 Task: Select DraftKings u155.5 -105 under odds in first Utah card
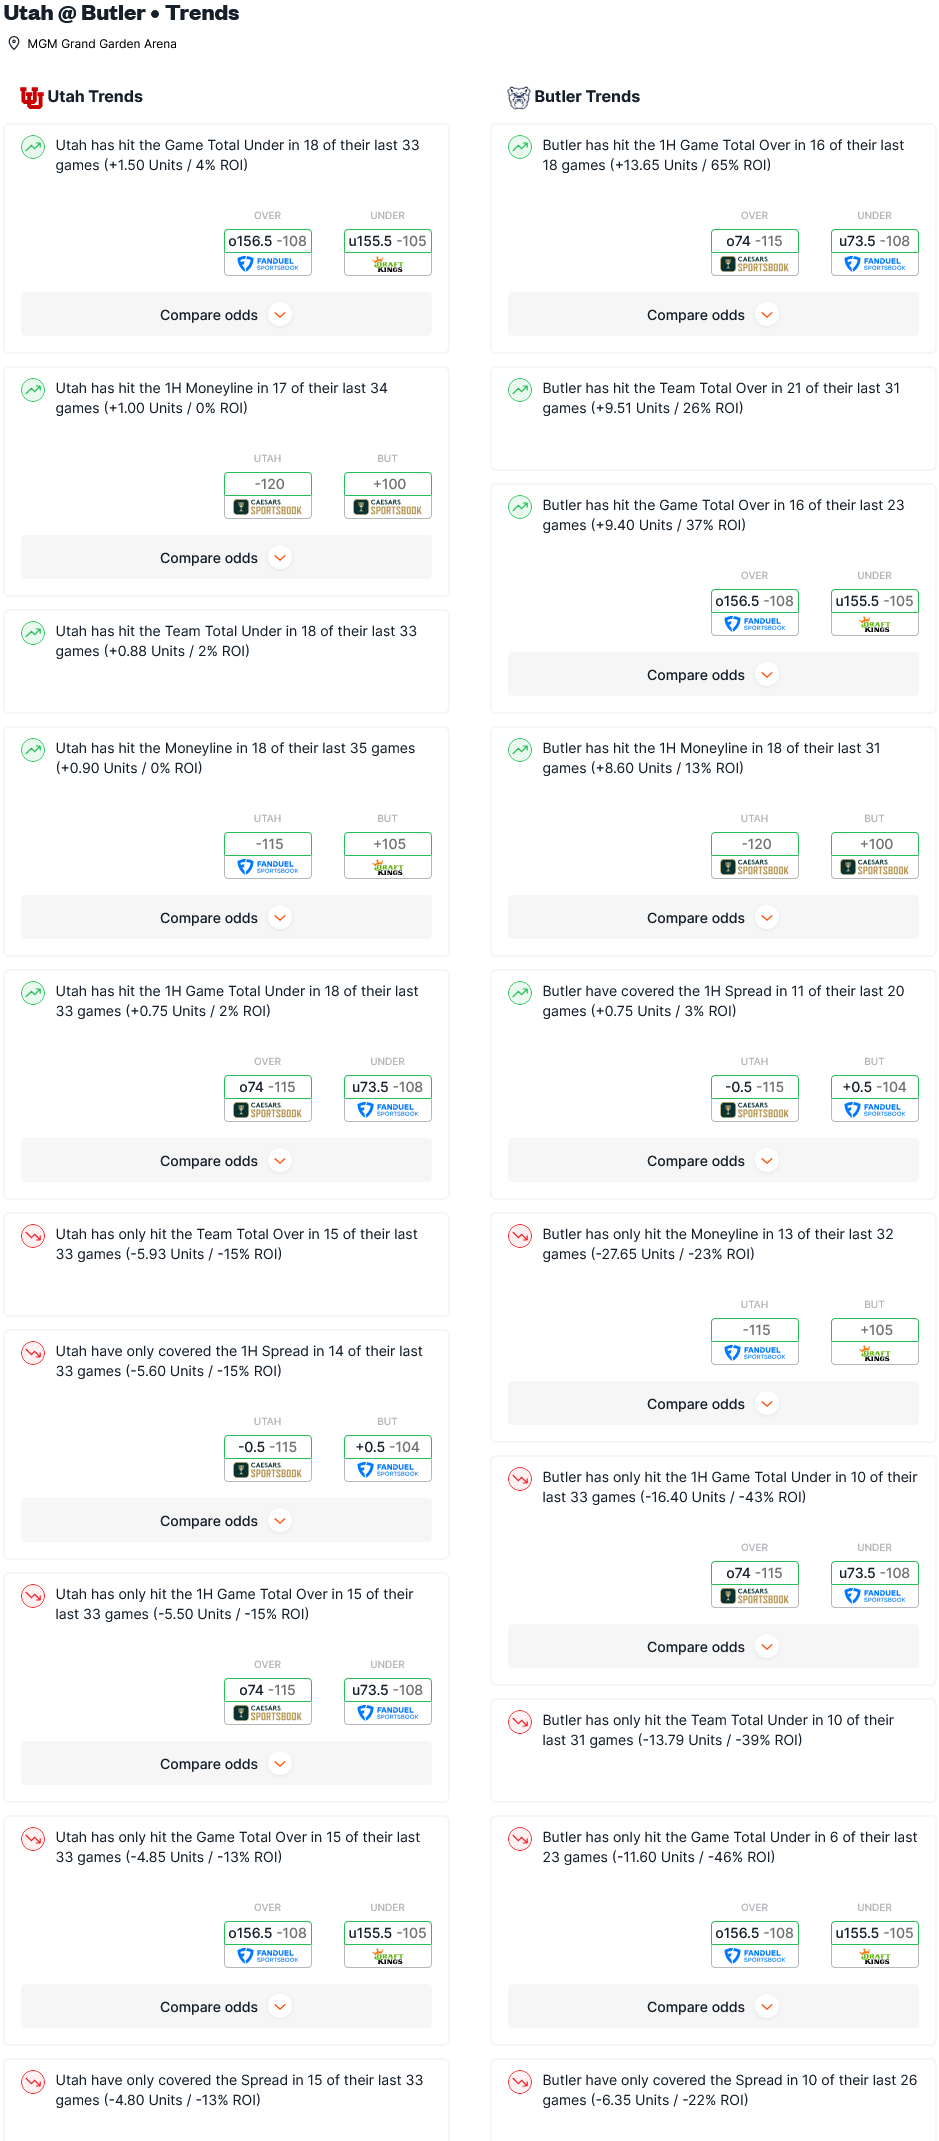388,252
